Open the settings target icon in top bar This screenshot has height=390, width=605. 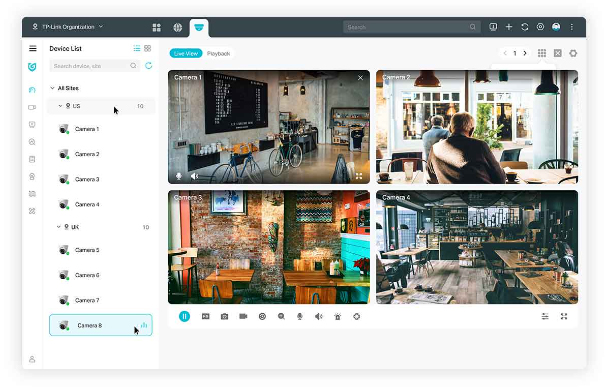pos(540,27)
